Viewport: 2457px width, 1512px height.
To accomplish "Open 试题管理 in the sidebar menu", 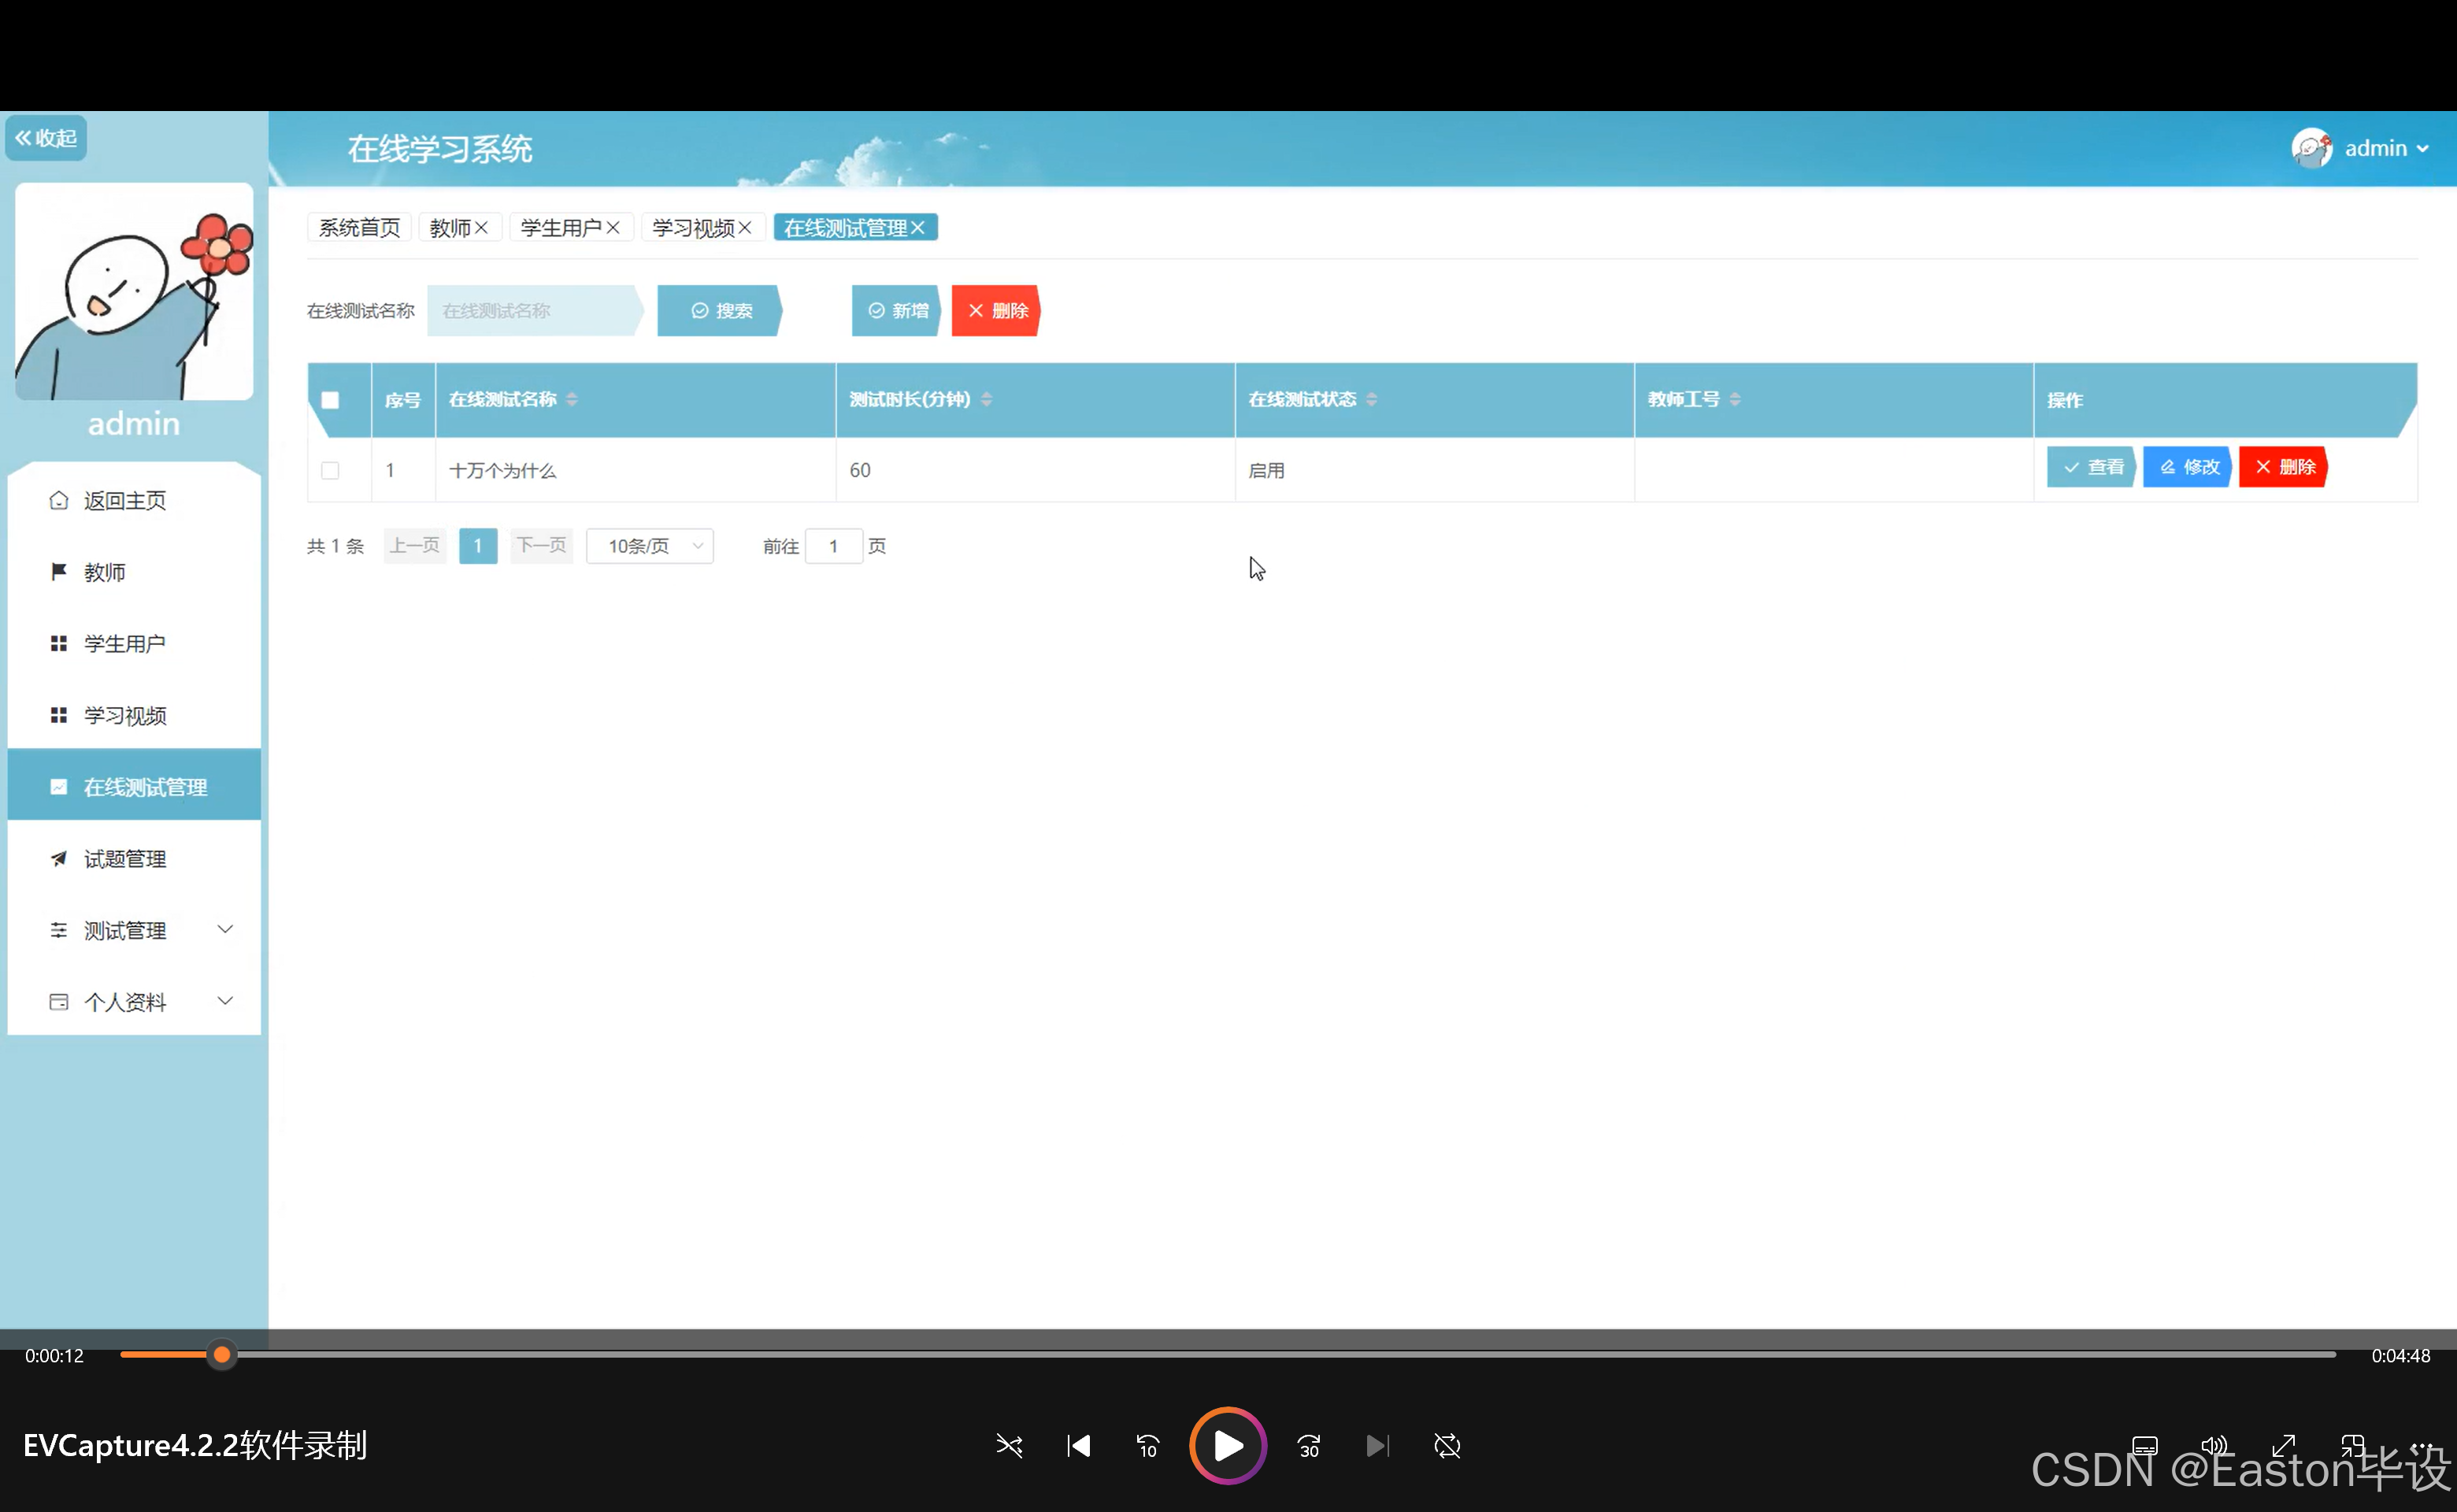I will pyautogui.click(x=125, y=859).
